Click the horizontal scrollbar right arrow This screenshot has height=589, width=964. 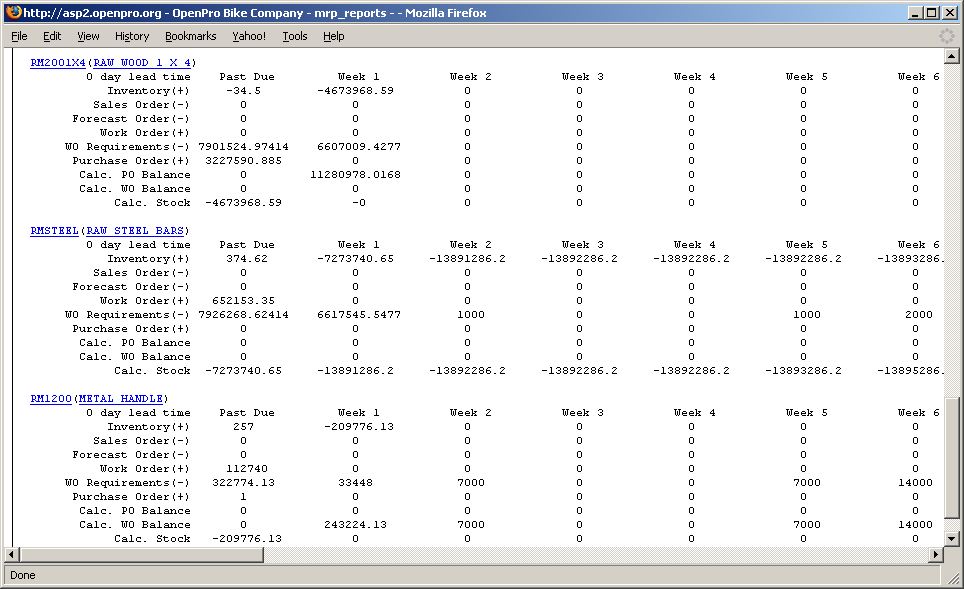click(x=936, y=554)
